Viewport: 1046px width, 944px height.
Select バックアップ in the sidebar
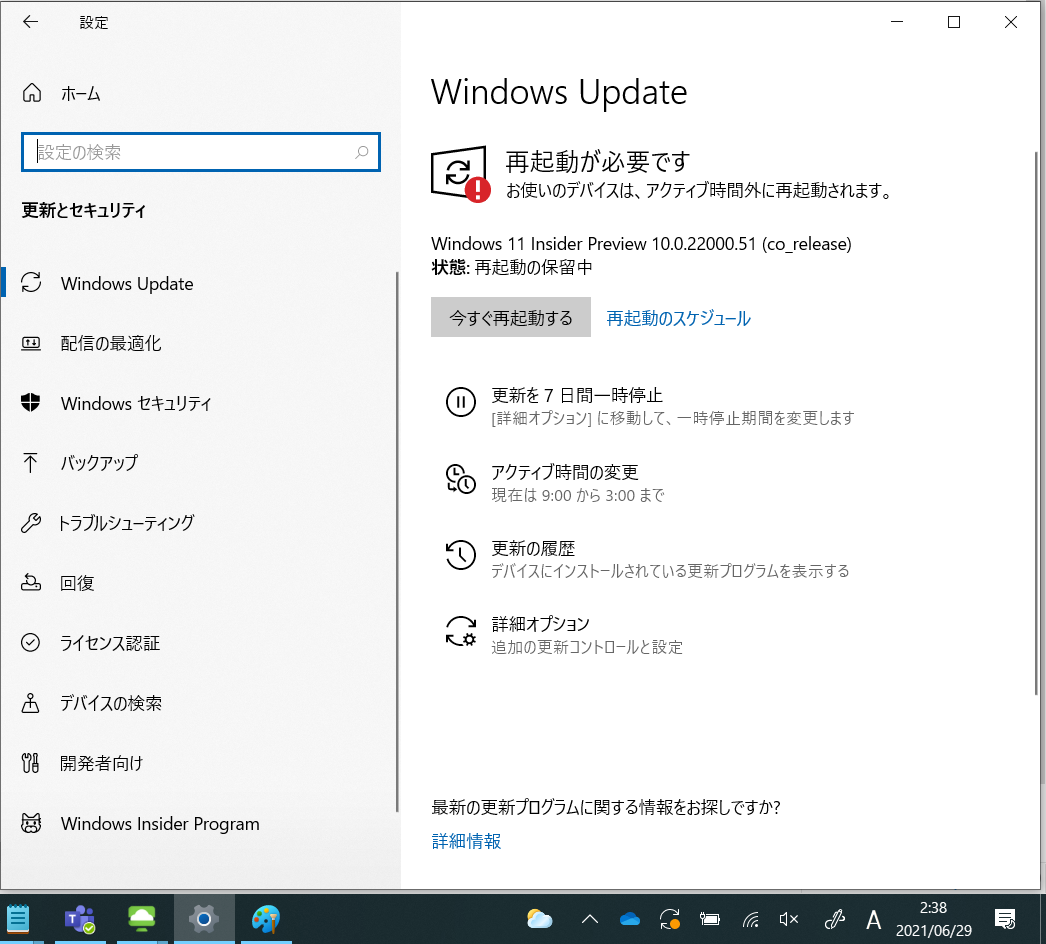tap(99, 462)
